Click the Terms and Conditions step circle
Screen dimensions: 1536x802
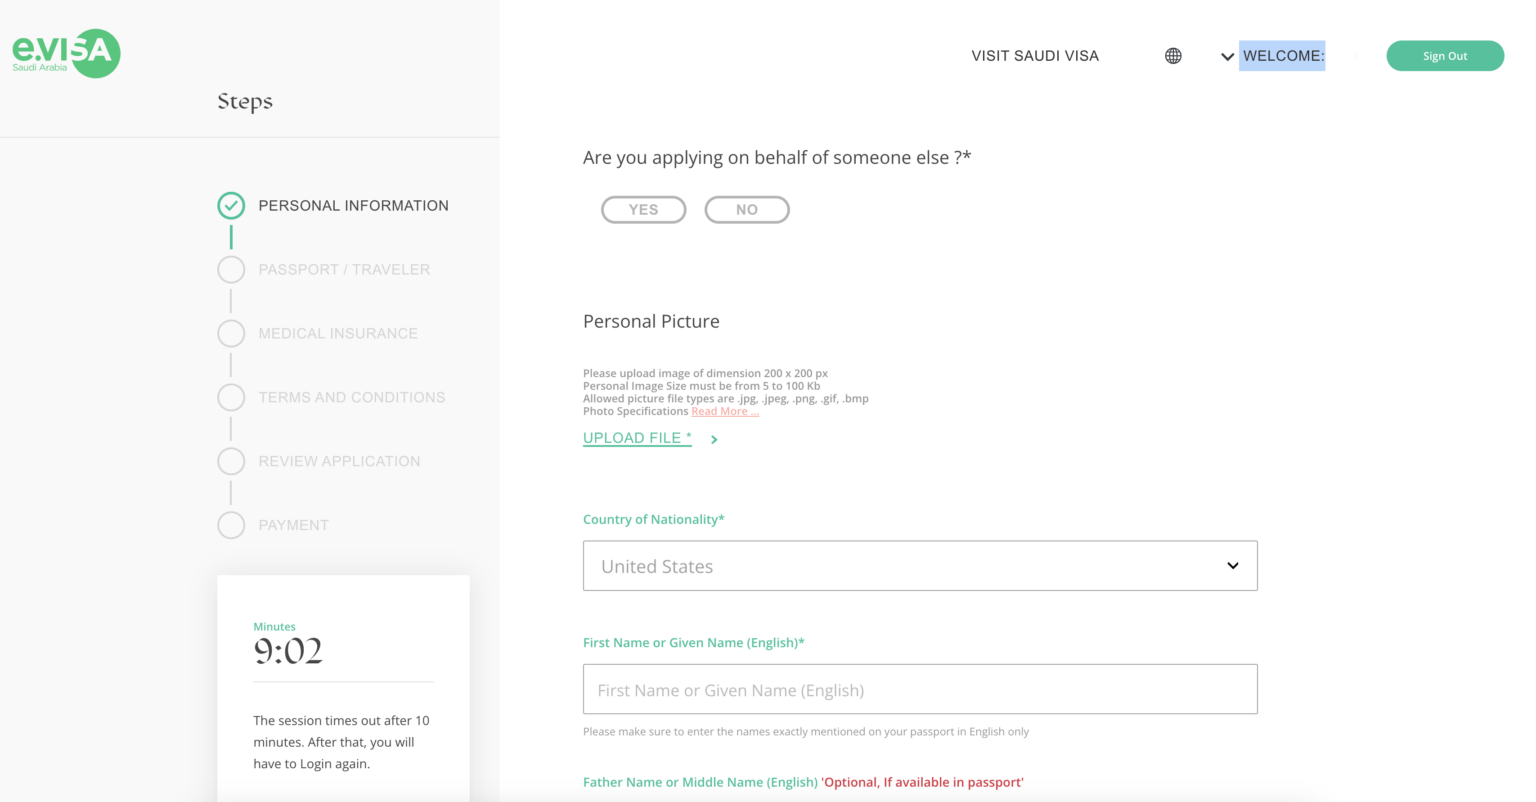coord(231,398)
